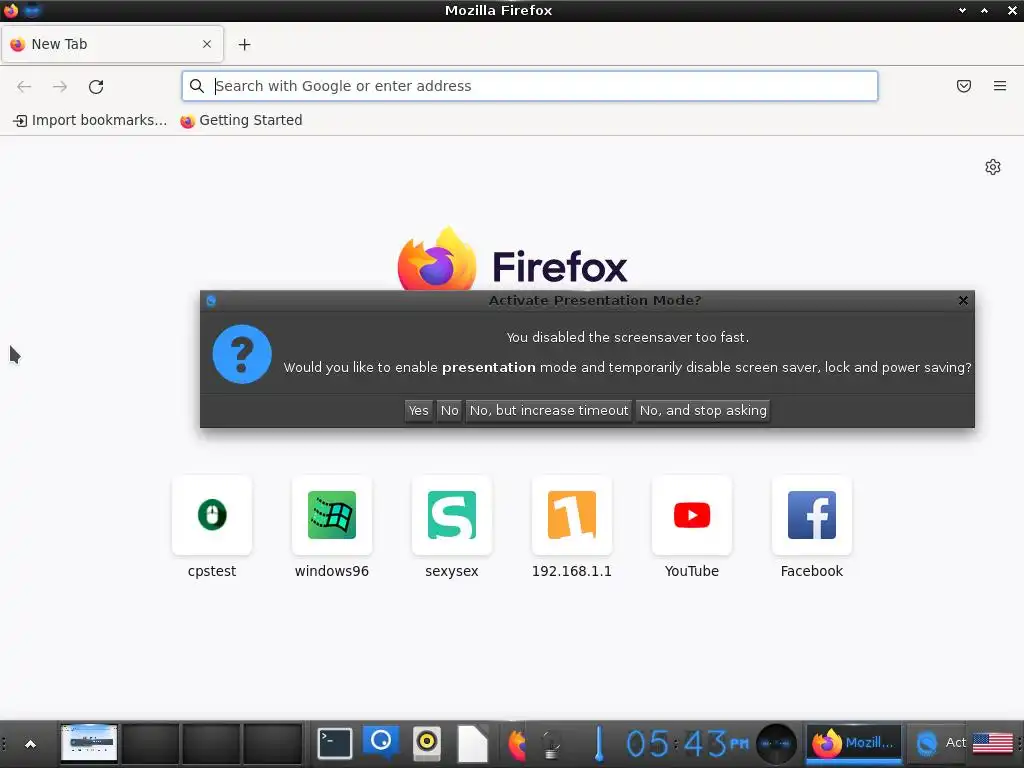Switch to the fourth workspace
1024x768 pixels.
pos(273,743)
